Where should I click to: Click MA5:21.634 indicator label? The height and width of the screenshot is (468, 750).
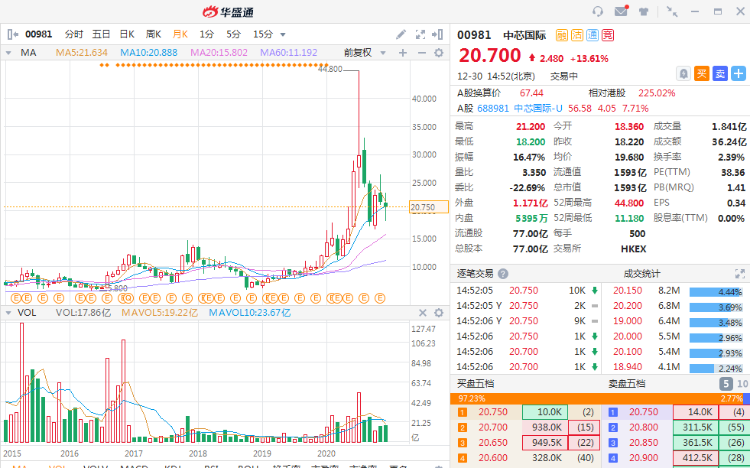pyautogui.click(x=81, y=53)
